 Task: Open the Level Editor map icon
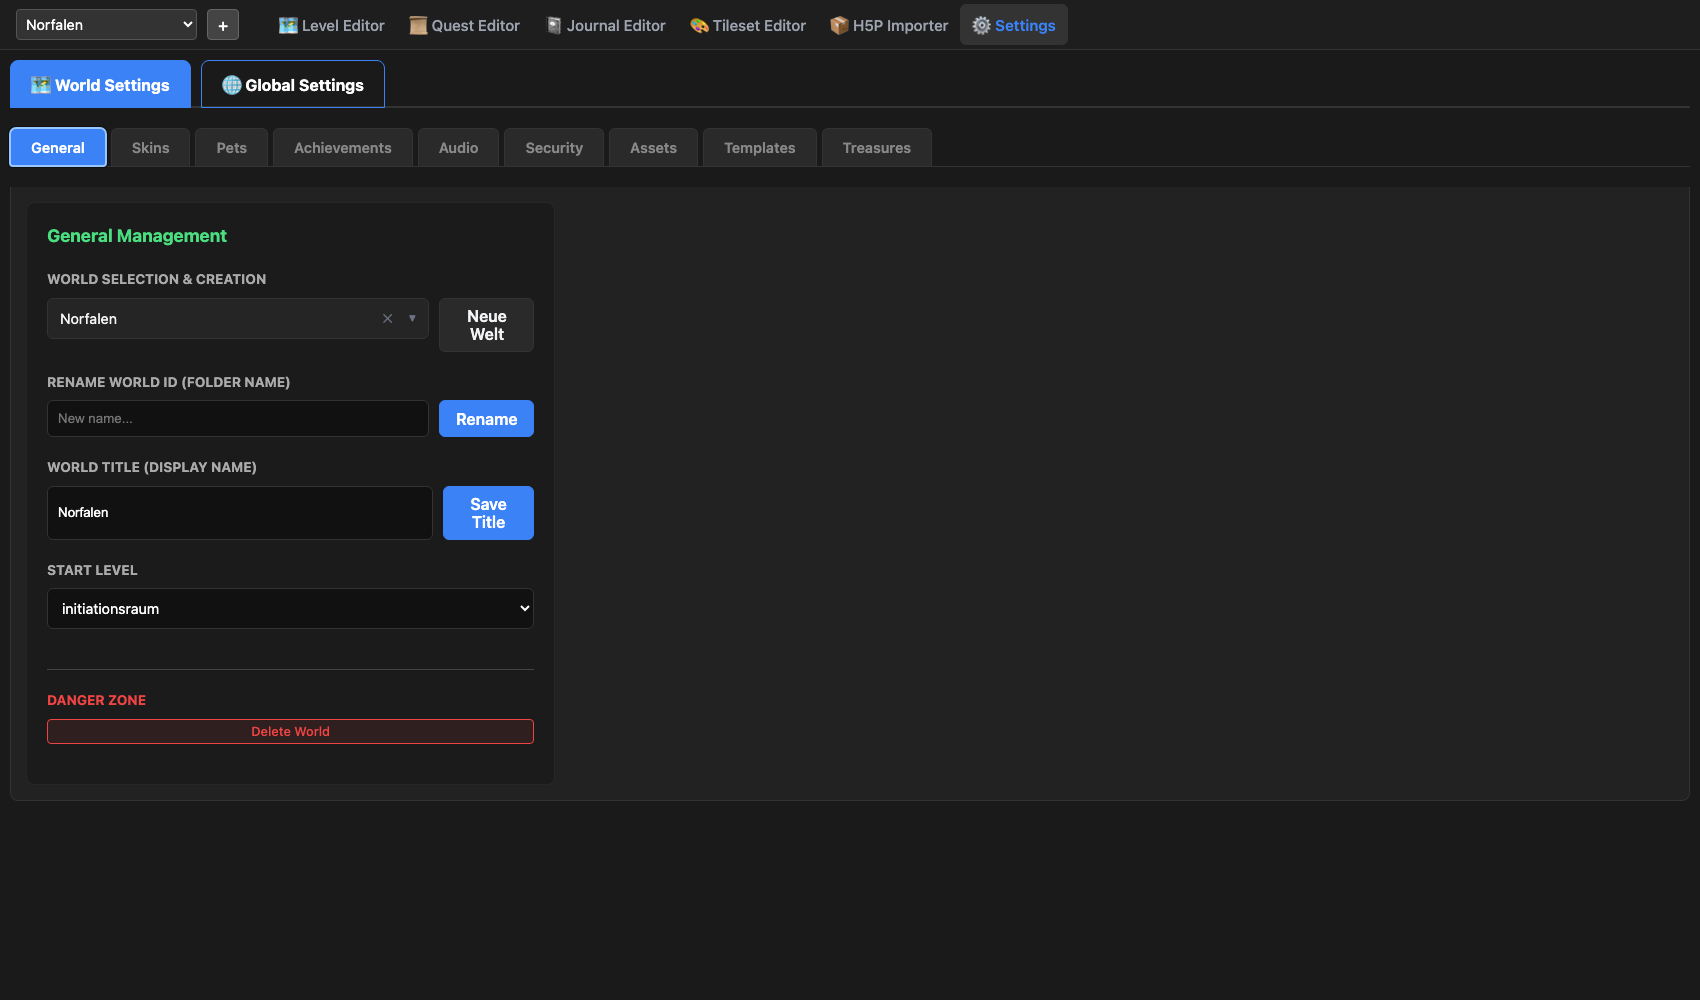click(x=288, y=26)
